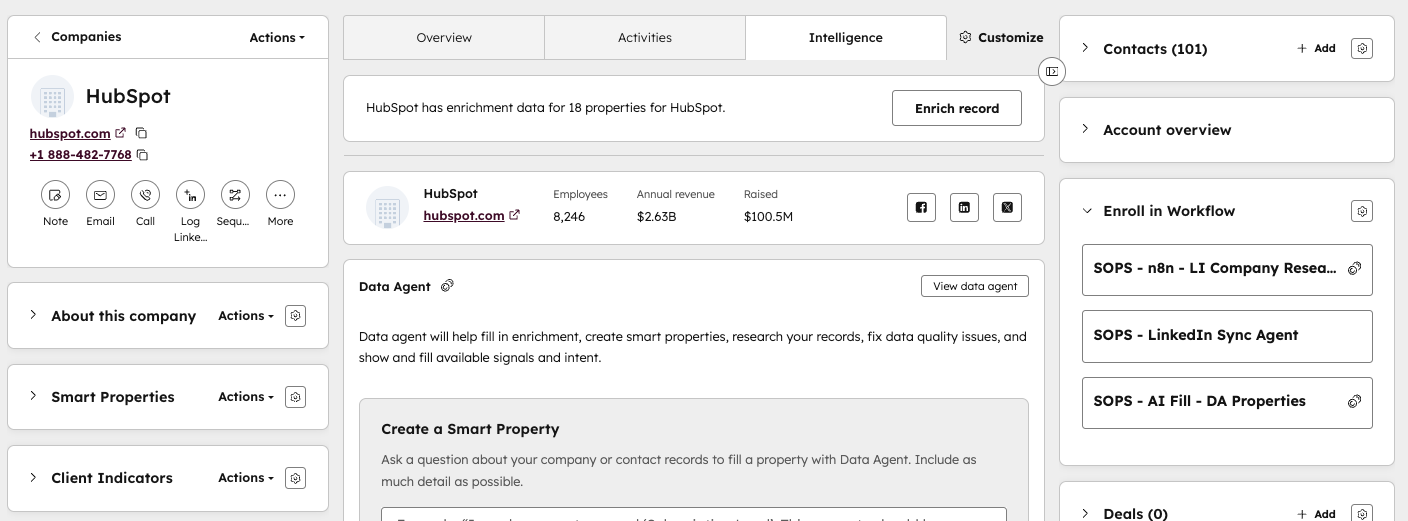Open the LinkedIn company profile icon
The height and width of the screenshot is (521, 1408).
click(x=964, y=207)
